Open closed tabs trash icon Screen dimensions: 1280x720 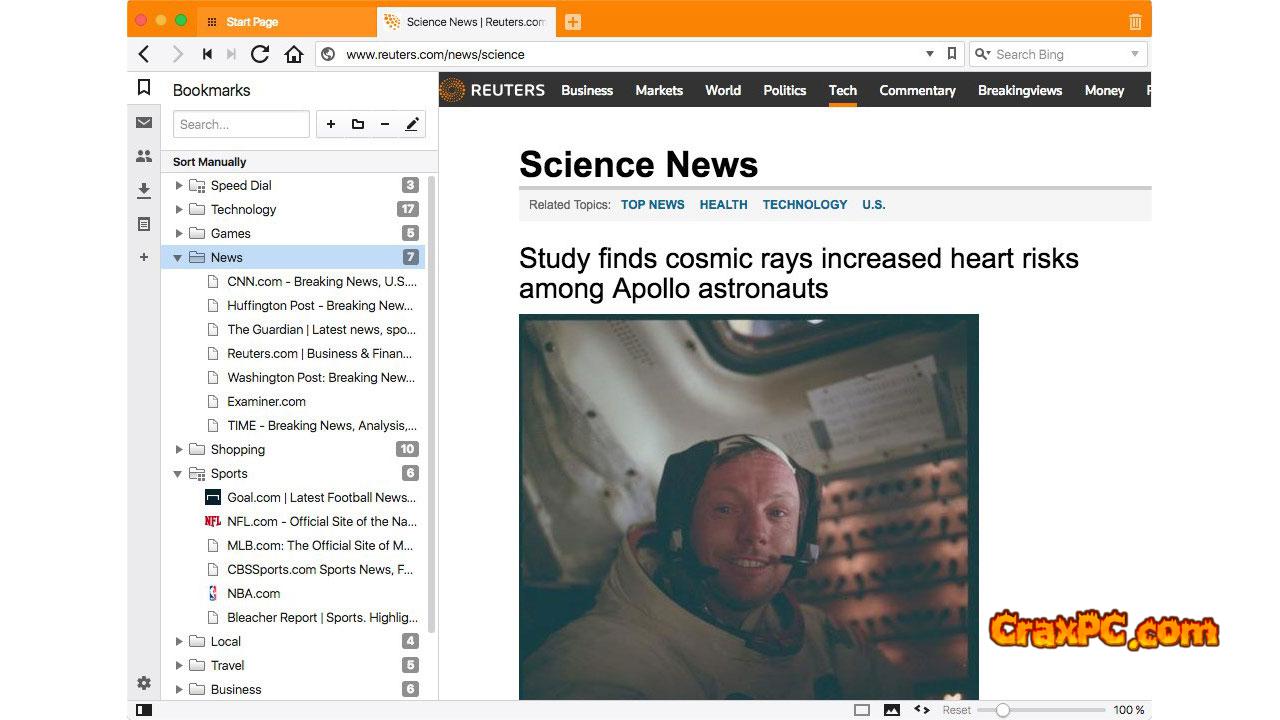click(1135, 21)
